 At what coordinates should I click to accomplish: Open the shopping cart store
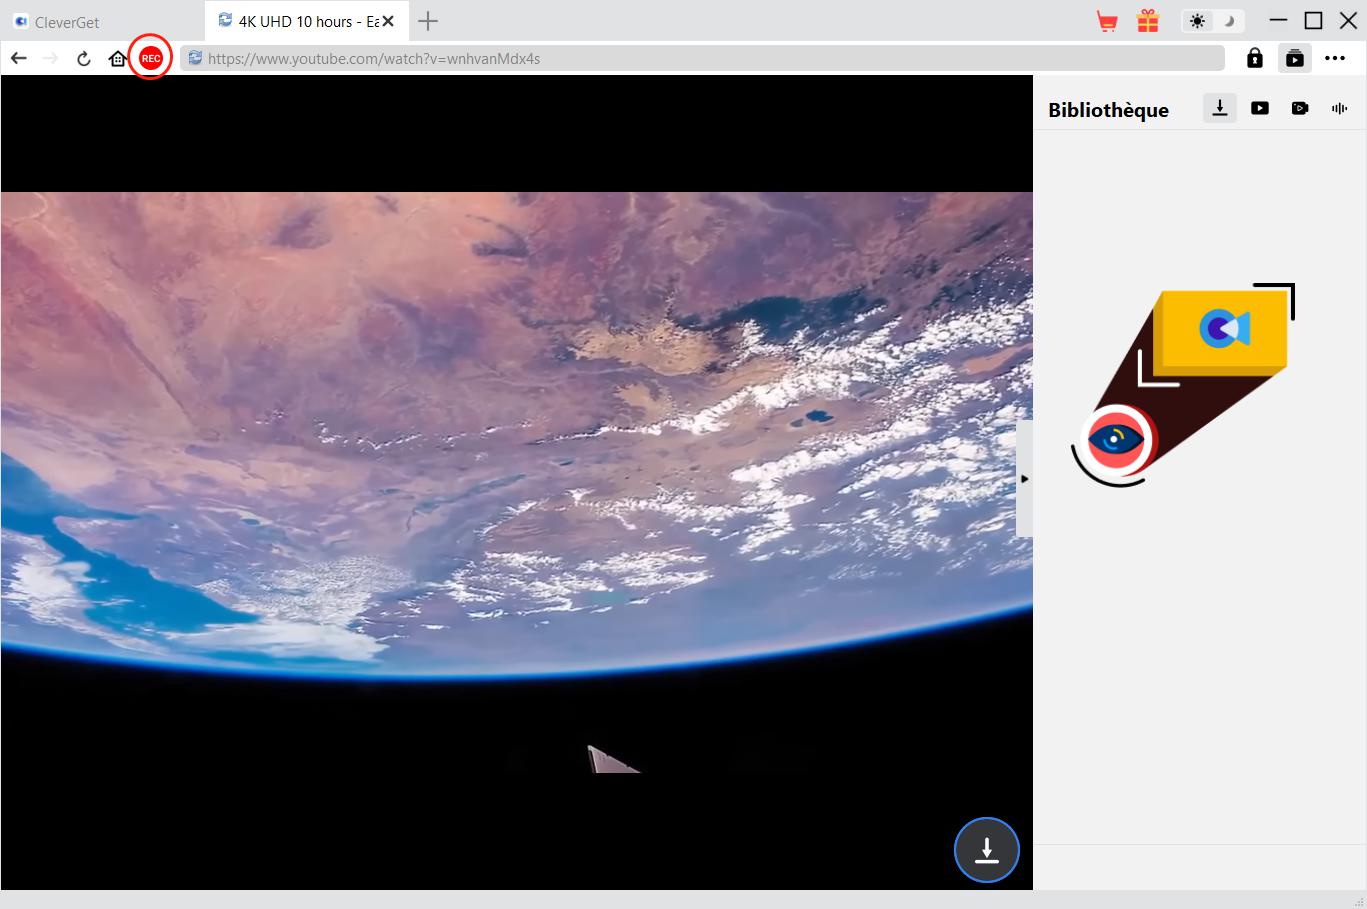(x=1107, y=21)
